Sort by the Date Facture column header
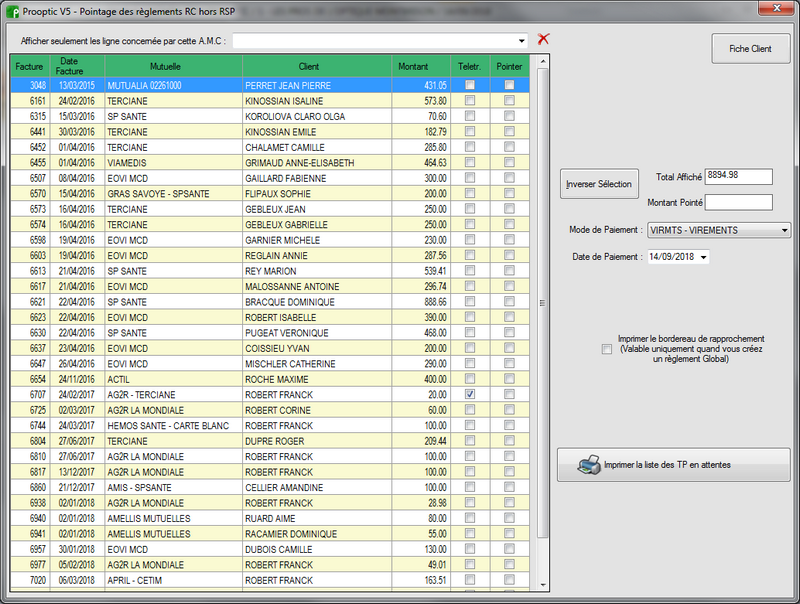Screen dimensions: 800x604 click(78, 66)
